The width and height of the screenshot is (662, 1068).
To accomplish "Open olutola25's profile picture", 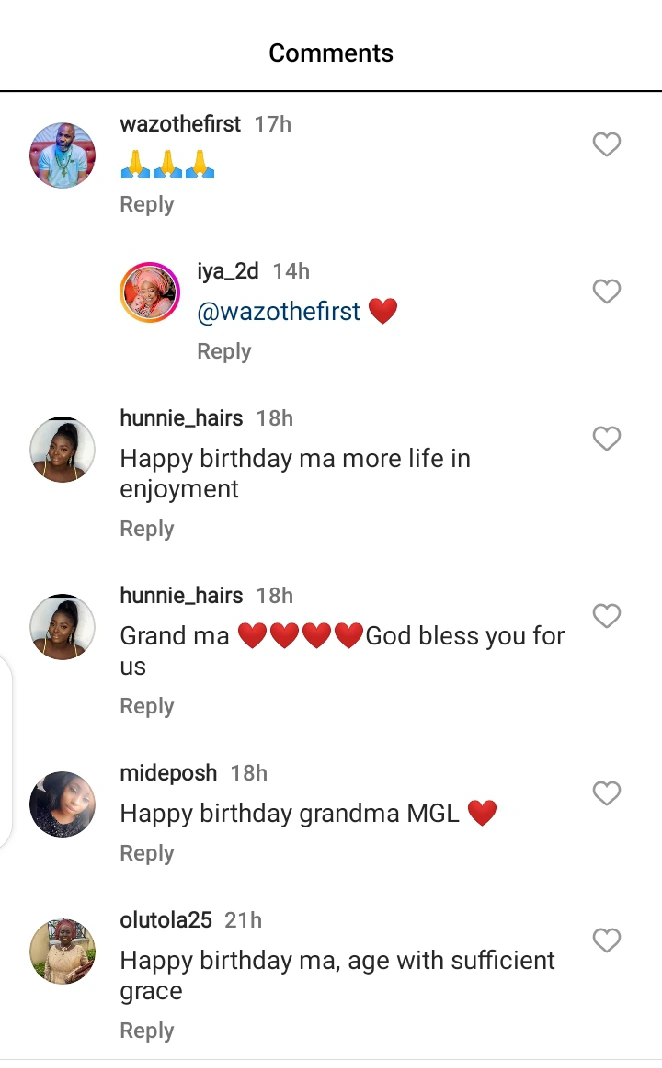I will click(62, 951).
